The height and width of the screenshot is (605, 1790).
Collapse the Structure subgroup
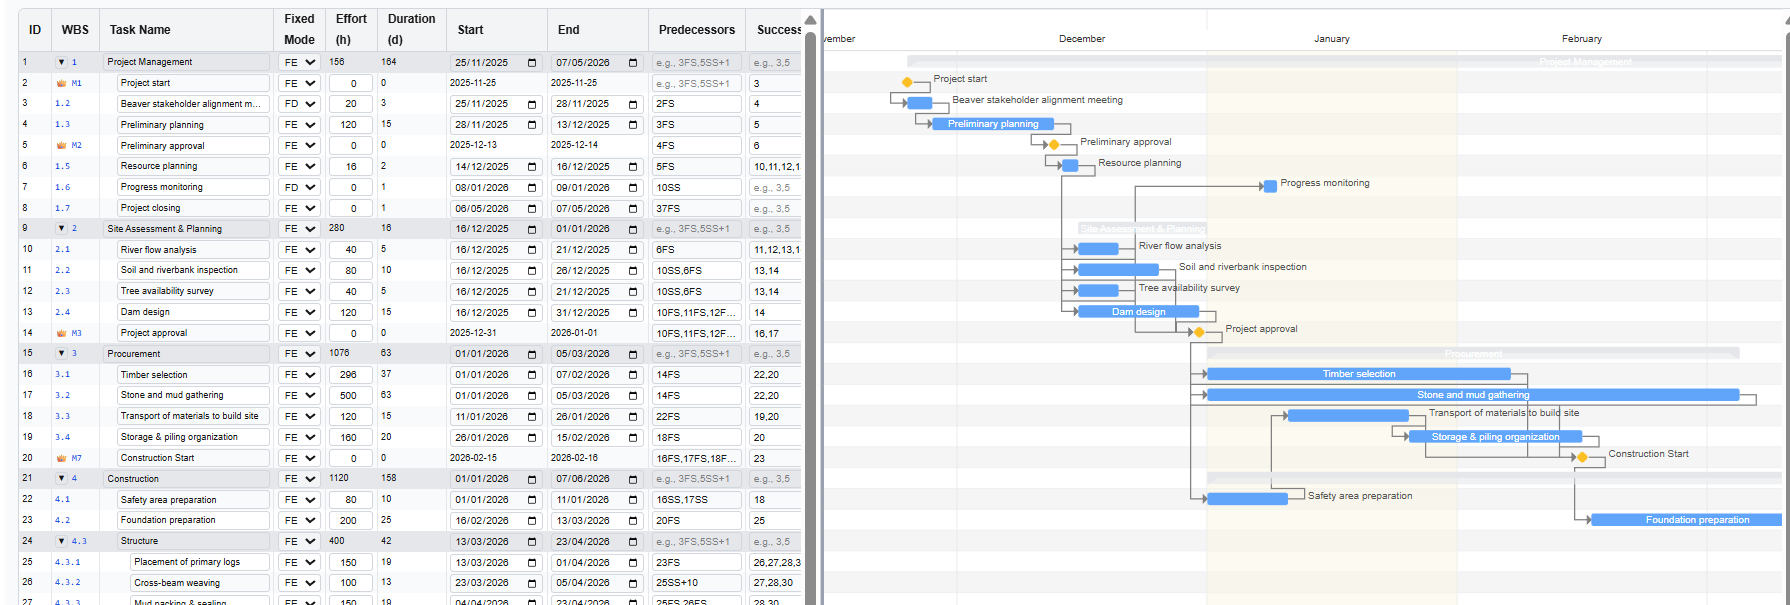click(x=61, y=541)
